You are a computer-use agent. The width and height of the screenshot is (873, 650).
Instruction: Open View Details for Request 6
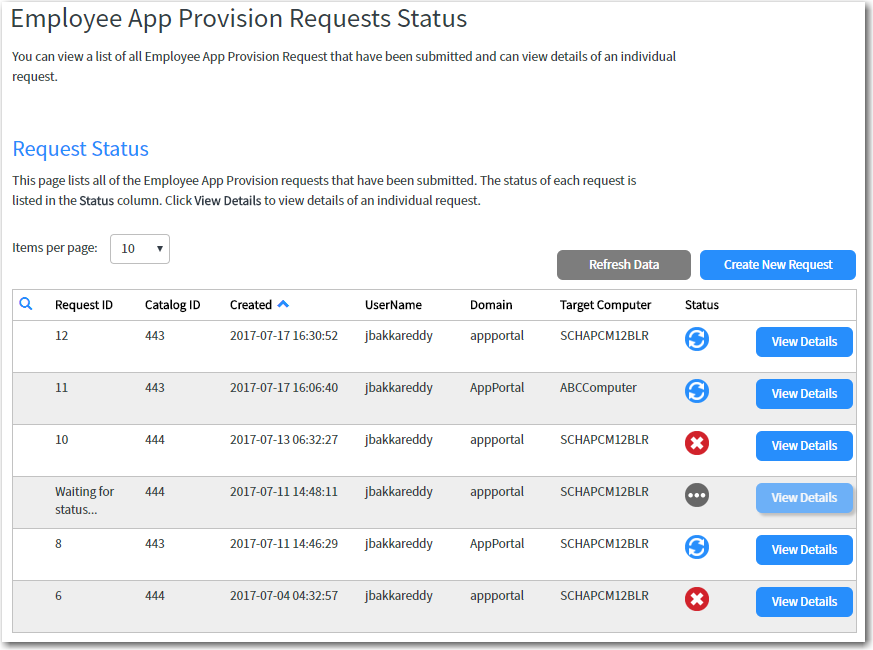point(804,601)
